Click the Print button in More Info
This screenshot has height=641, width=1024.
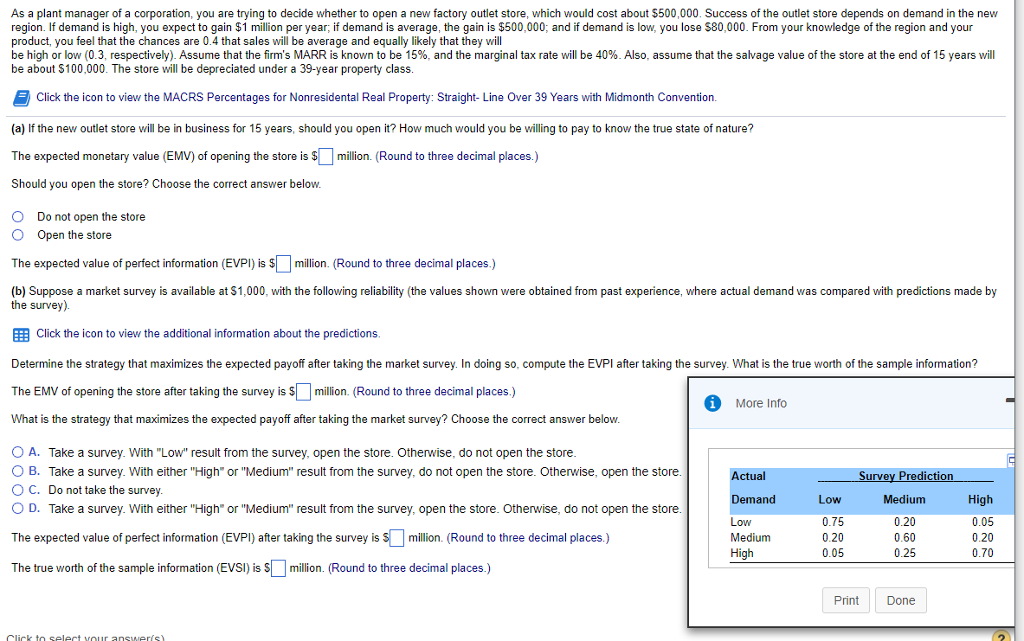[846, 601]
